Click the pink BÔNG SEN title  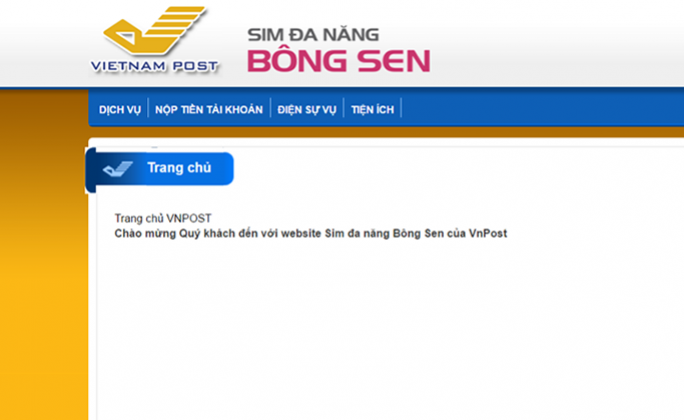coord(339,61)
